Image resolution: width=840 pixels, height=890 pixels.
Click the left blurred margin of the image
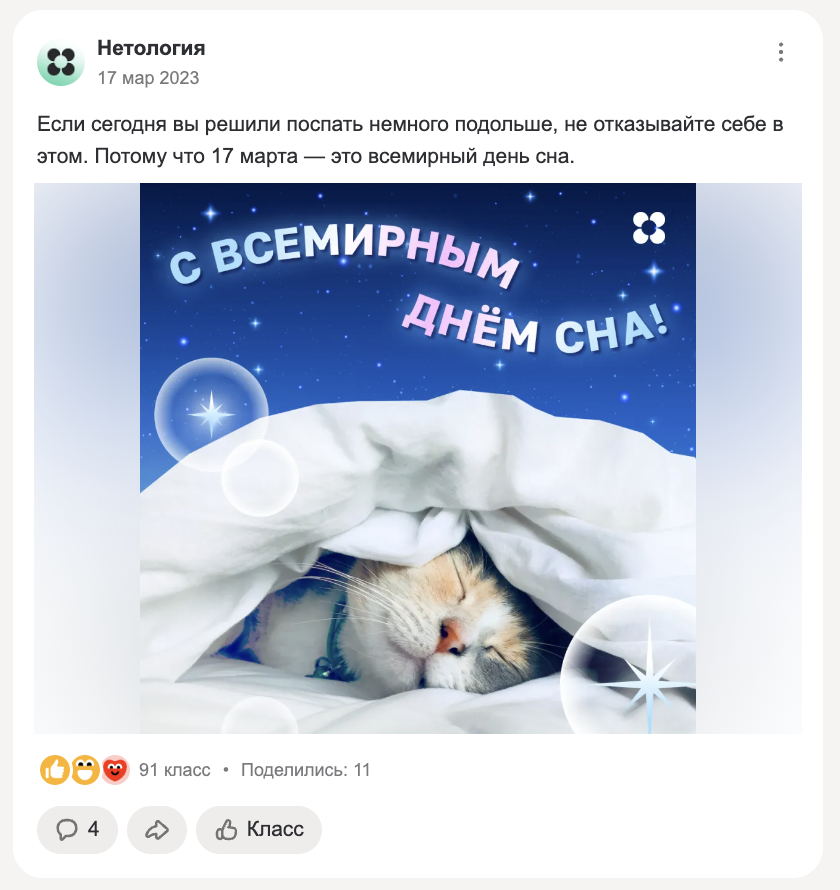pyautogui.click(x=87, y=458)
